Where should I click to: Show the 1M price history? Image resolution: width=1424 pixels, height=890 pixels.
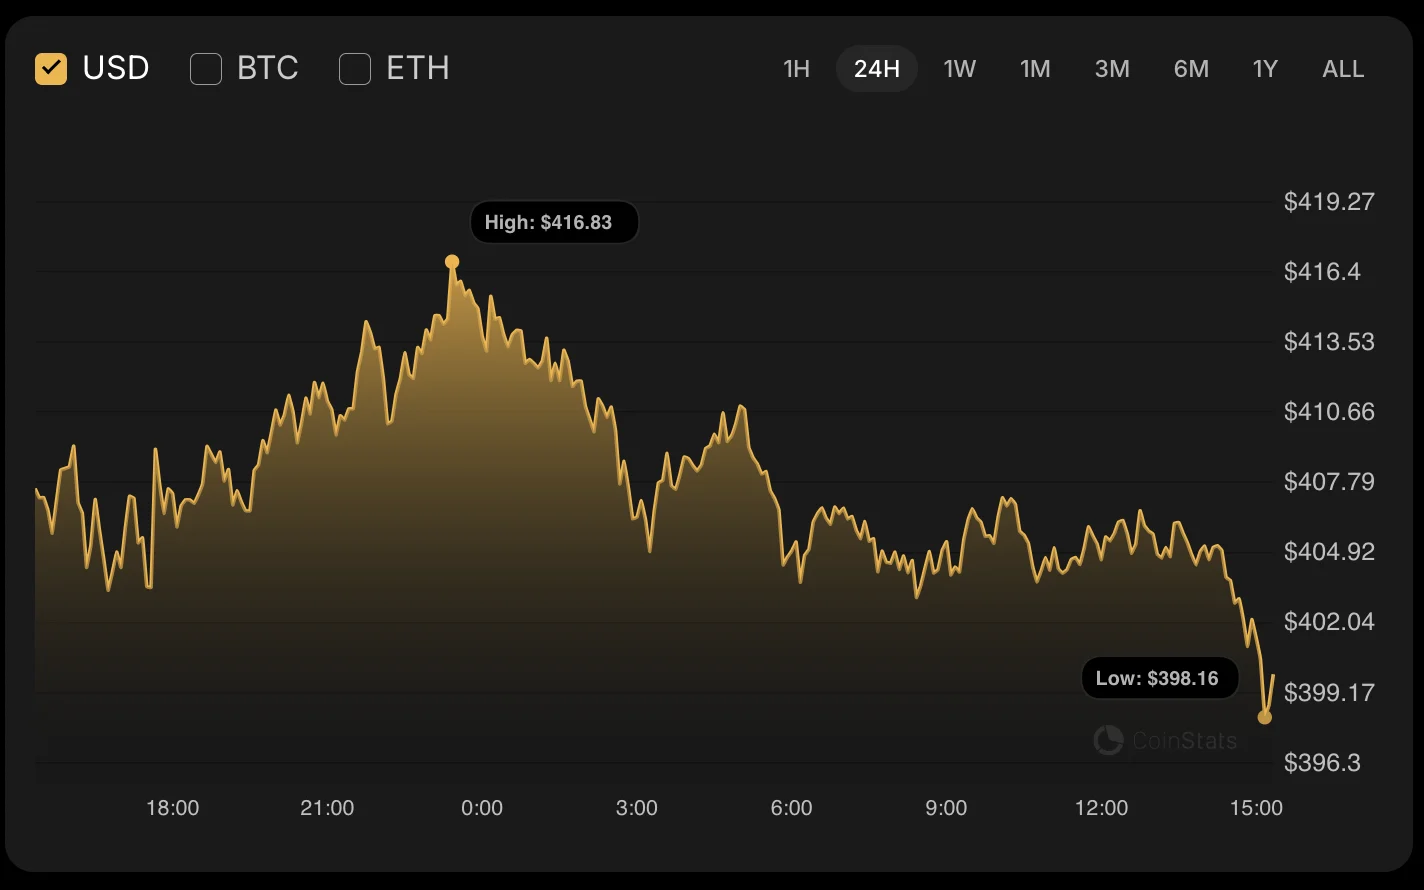(1035, 69)
